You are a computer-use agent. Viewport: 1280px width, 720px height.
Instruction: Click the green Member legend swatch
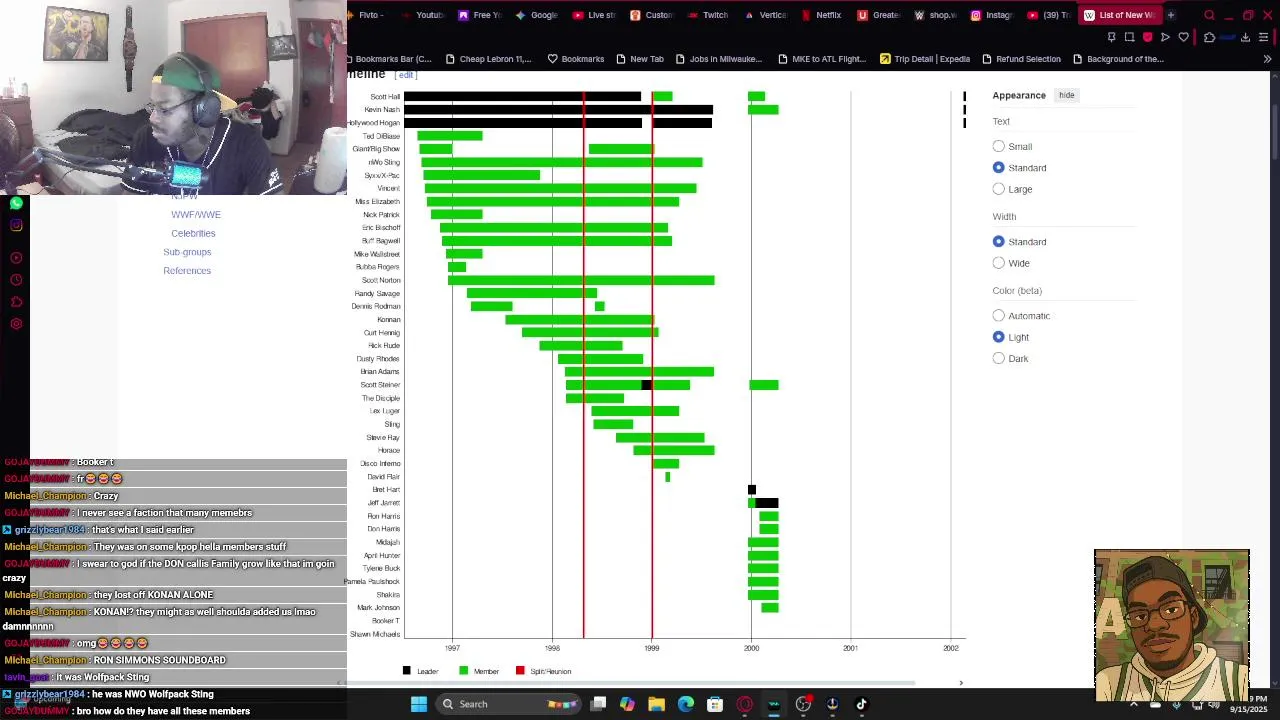pos(463,671)
